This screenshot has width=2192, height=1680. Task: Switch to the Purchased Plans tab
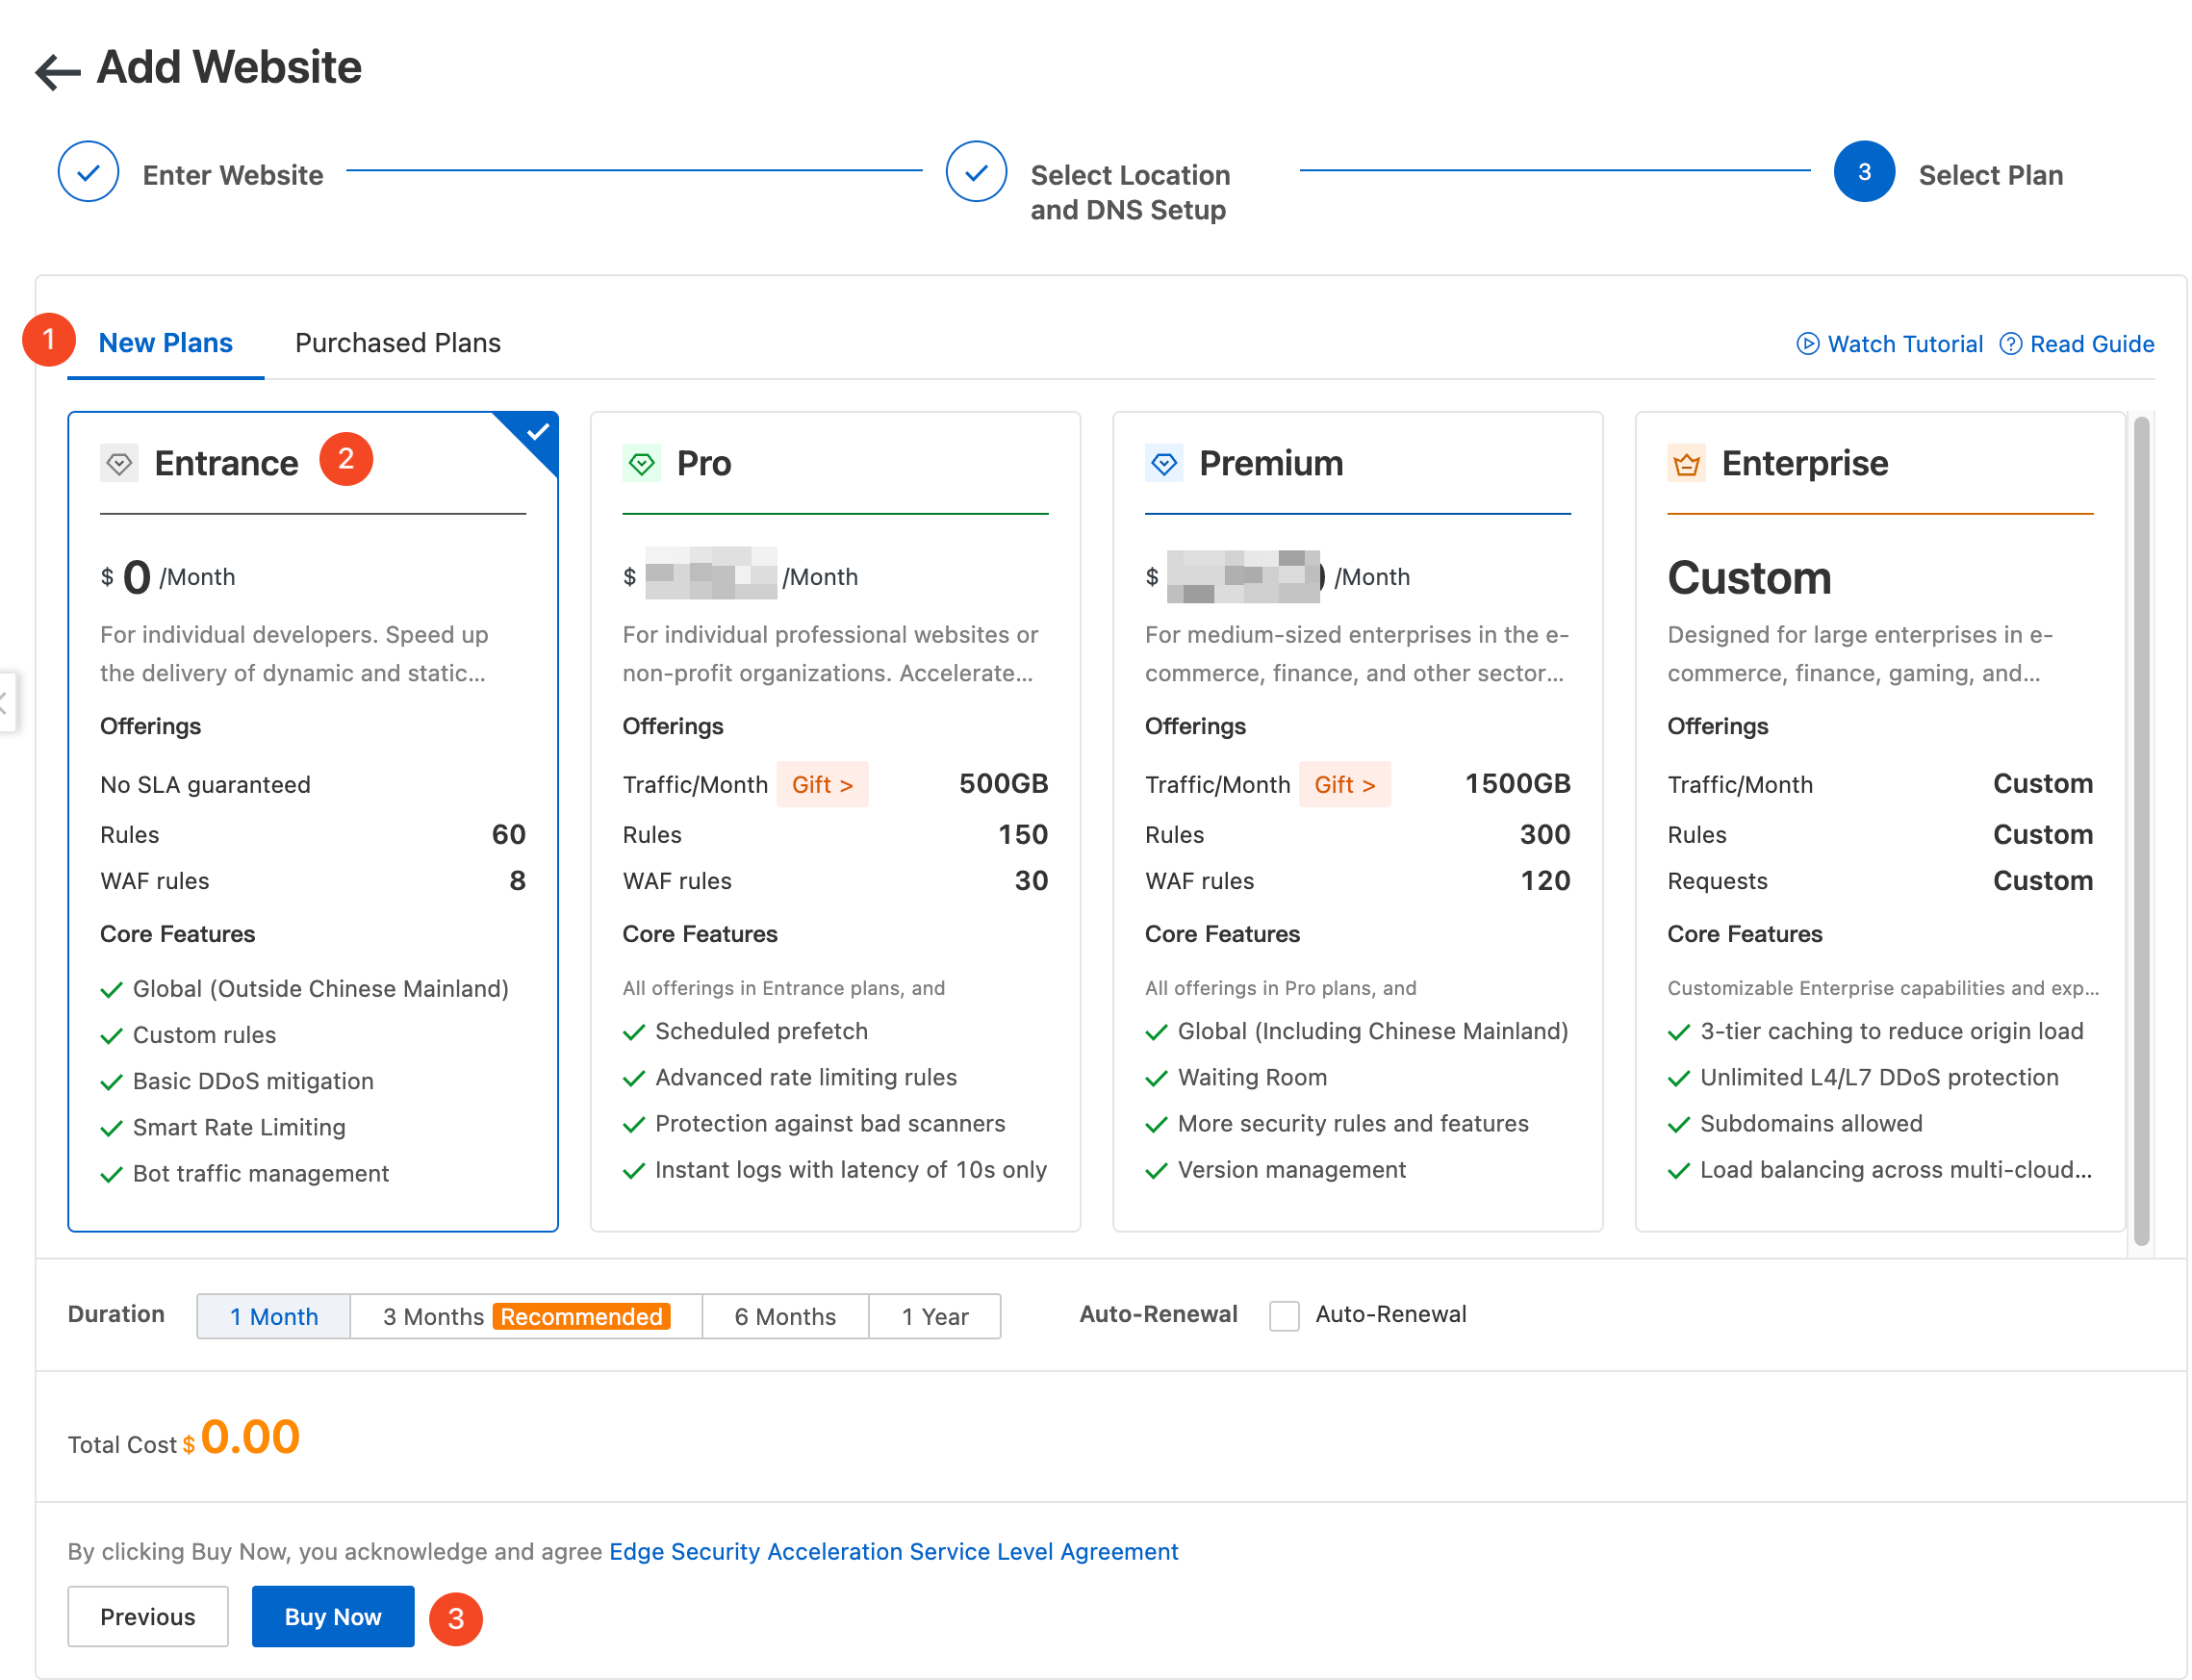397,343
